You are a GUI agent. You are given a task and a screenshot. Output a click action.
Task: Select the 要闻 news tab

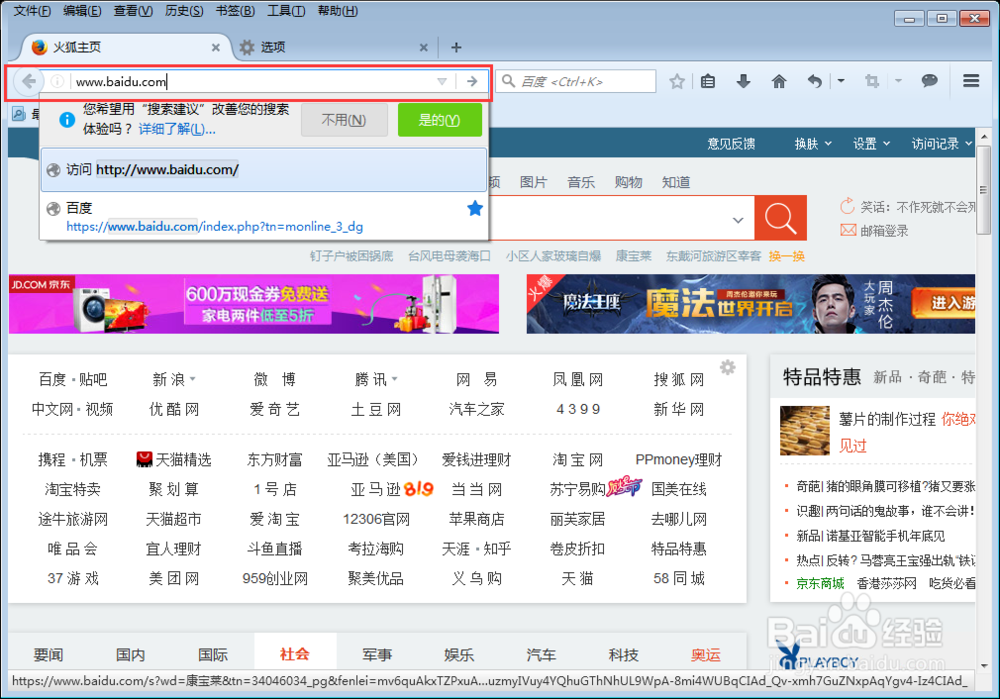(x=48, y=654)
